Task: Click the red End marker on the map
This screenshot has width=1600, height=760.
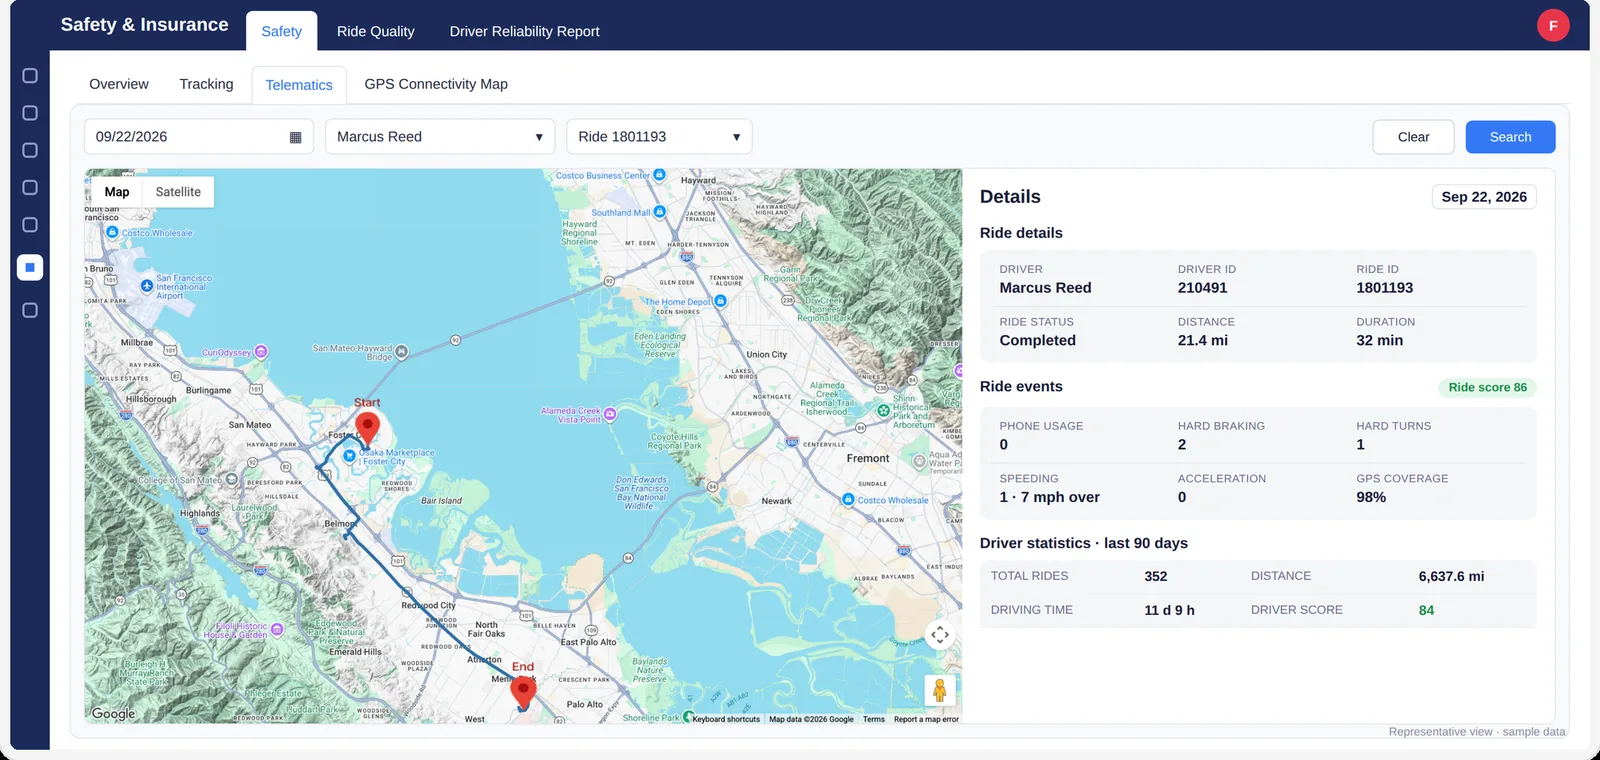Action: pos(523,692)
